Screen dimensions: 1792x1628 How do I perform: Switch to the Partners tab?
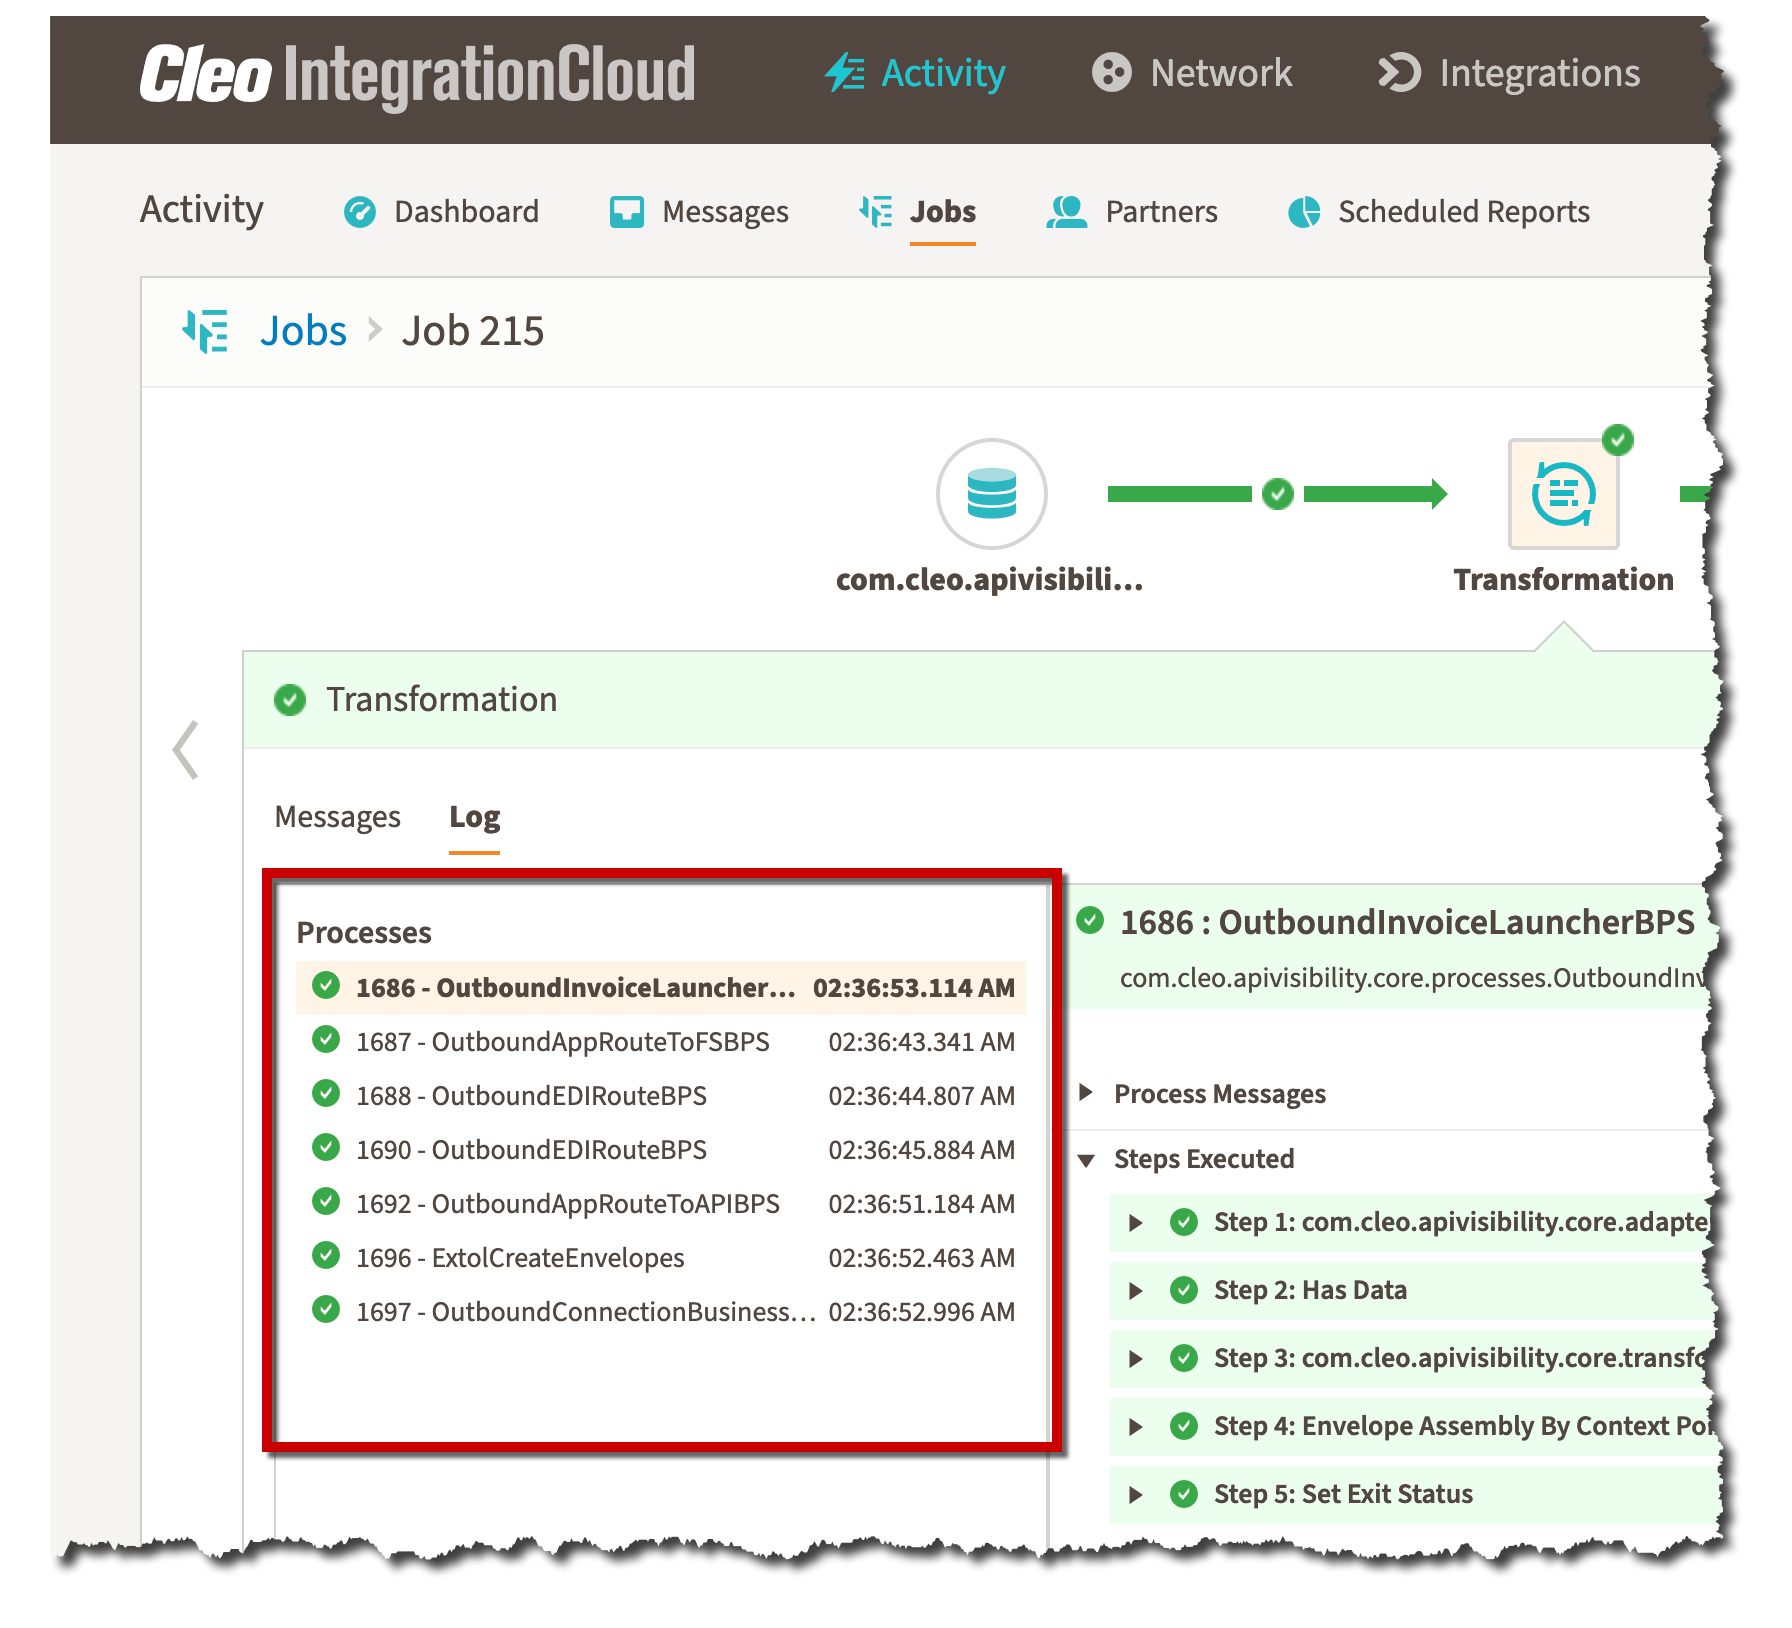pos(1132,212)
